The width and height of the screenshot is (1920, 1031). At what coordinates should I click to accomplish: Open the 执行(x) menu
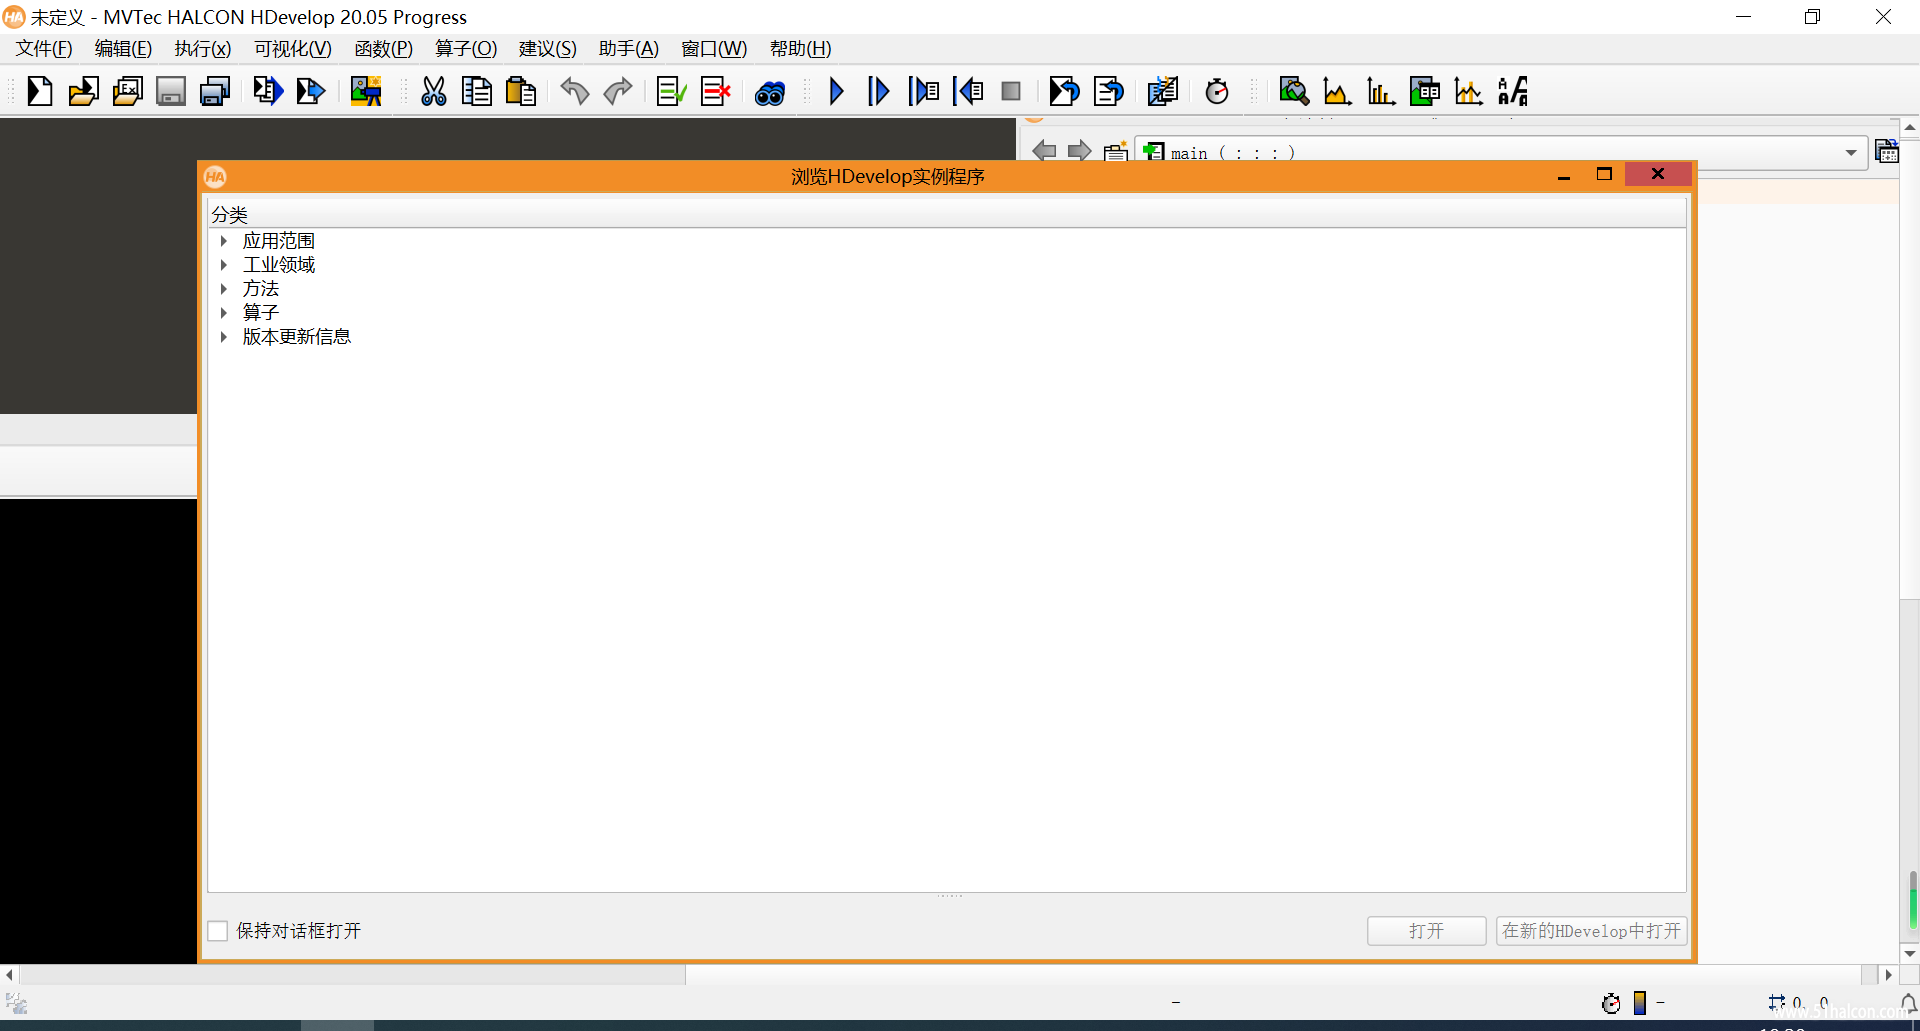point(202,49)
